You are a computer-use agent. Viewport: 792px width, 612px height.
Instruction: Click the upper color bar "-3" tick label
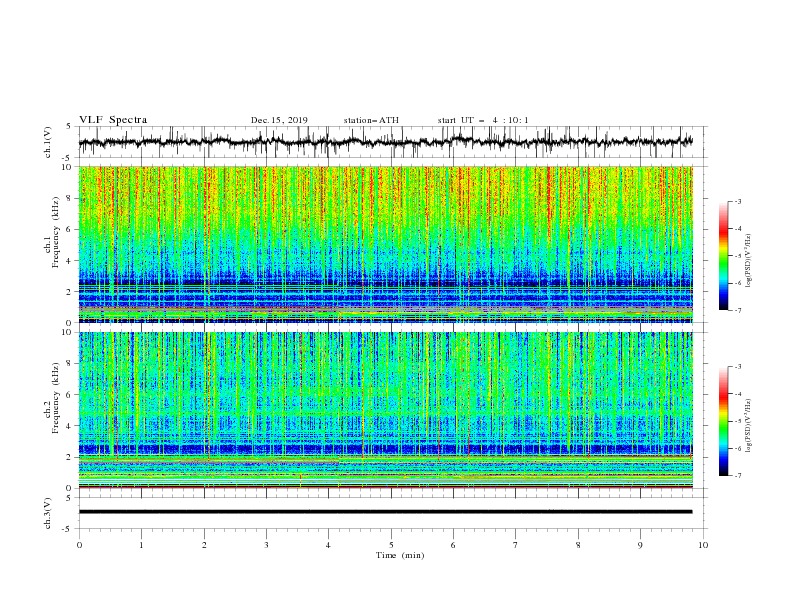pyautogui.click(x=738, y=201)
